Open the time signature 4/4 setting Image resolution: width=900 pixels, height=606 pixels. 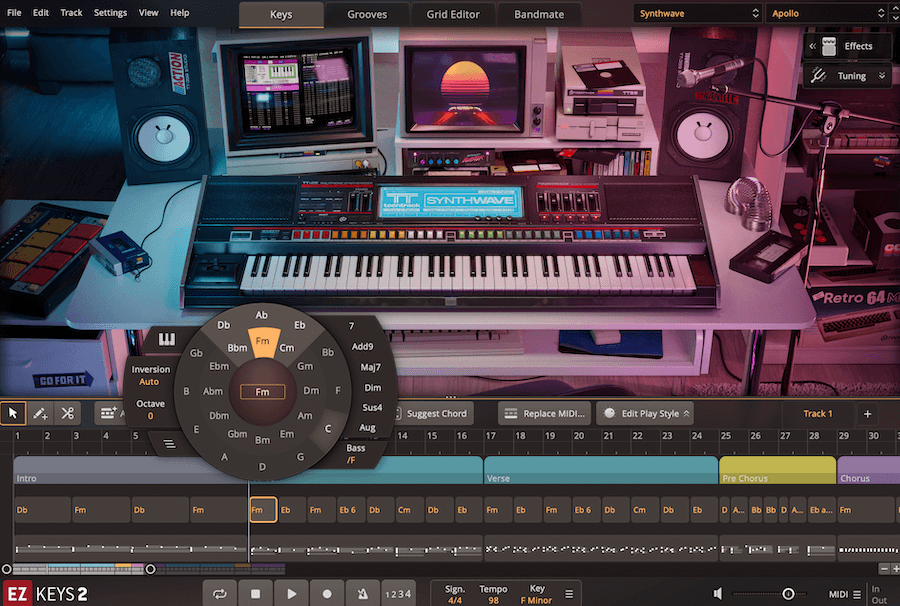455,595
